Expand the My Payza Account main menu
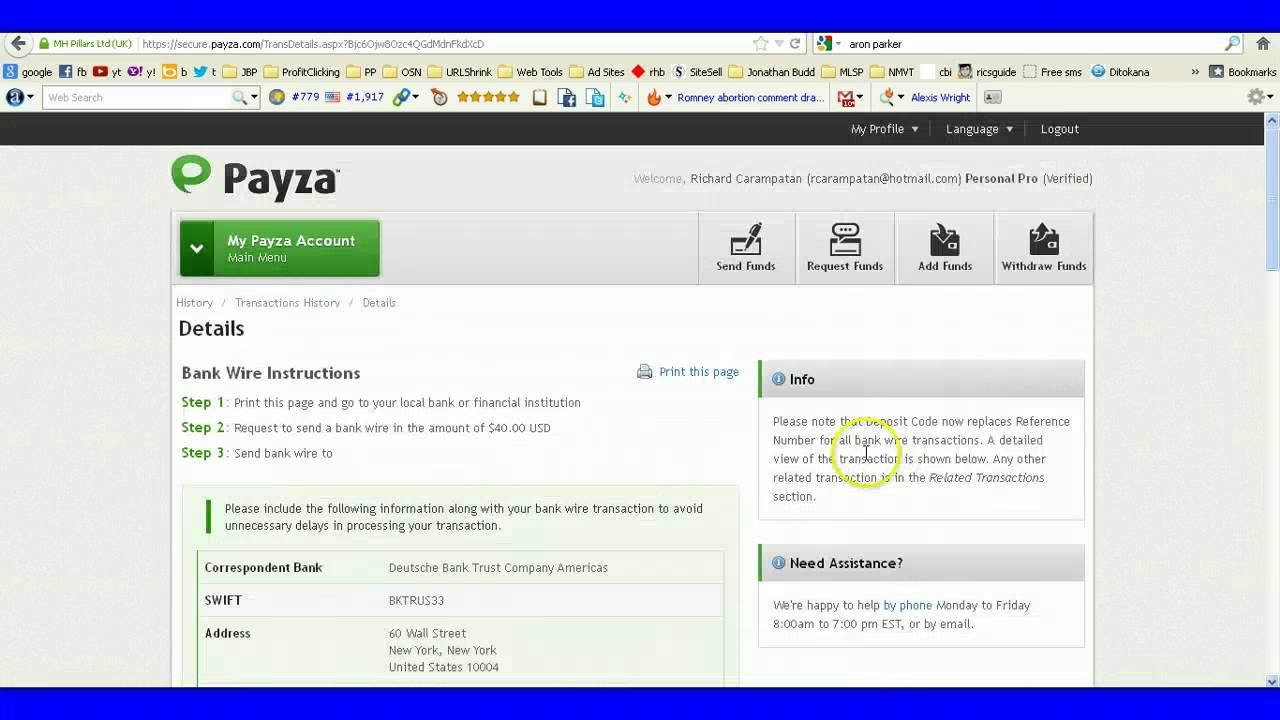 coord(280,248)
